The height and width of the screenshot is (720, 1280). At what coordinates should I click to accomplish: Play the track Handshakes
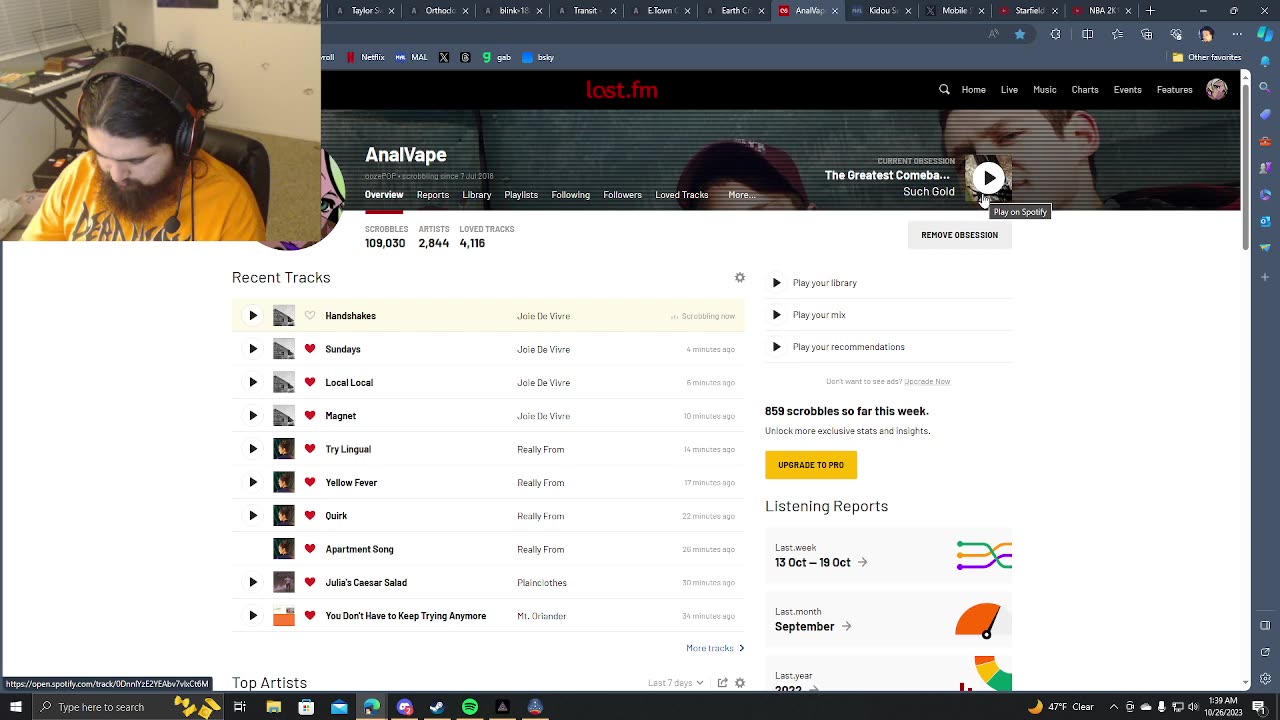tap(253, 316)
